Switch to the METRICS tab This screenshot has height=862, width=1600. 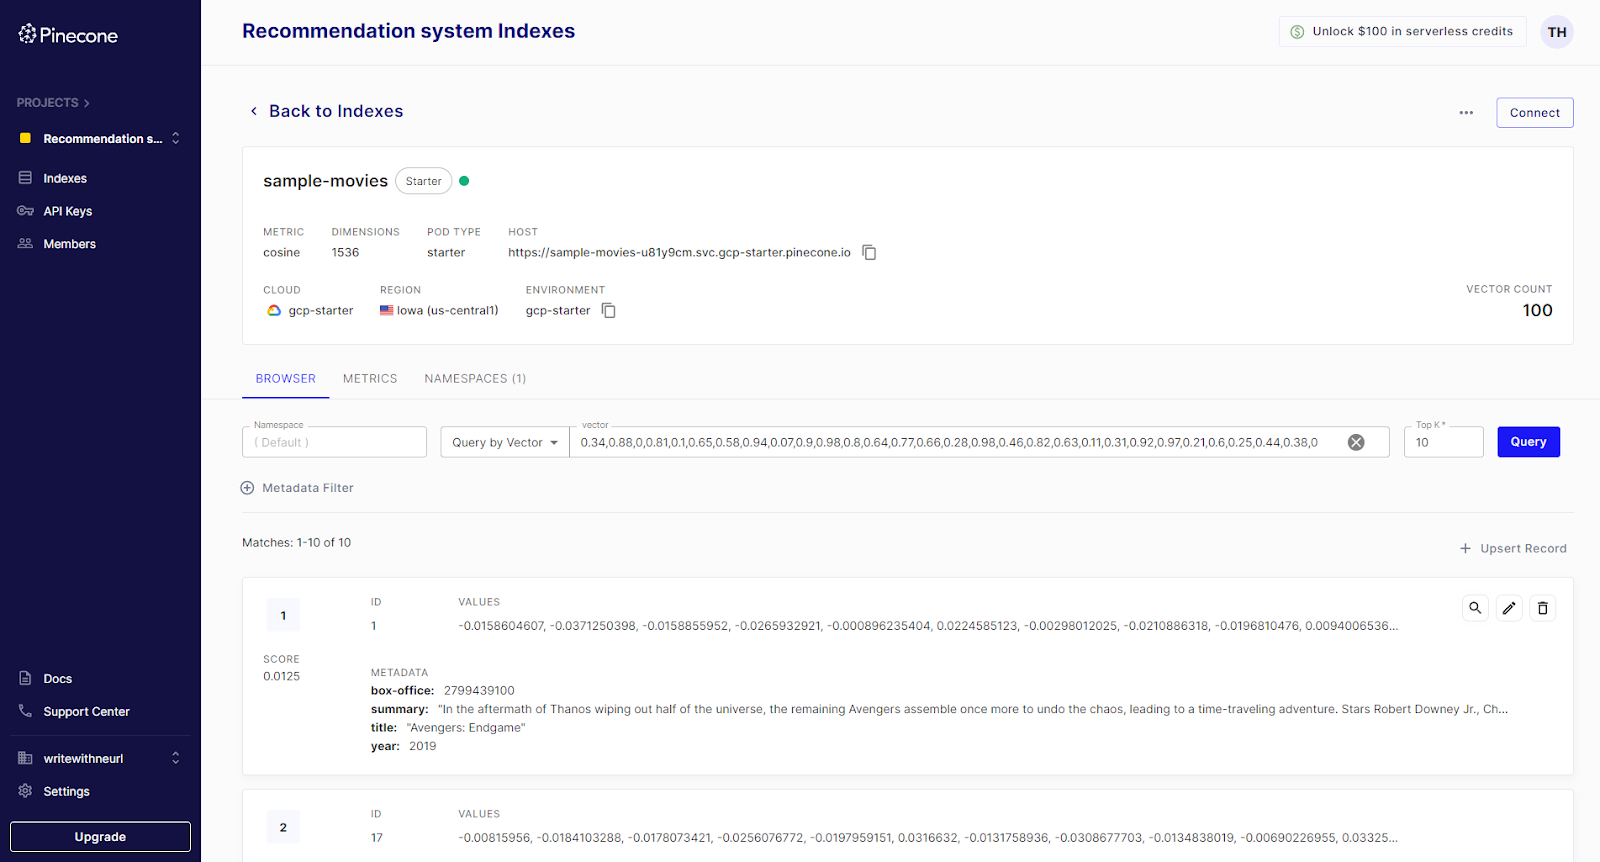pos(370,379)
